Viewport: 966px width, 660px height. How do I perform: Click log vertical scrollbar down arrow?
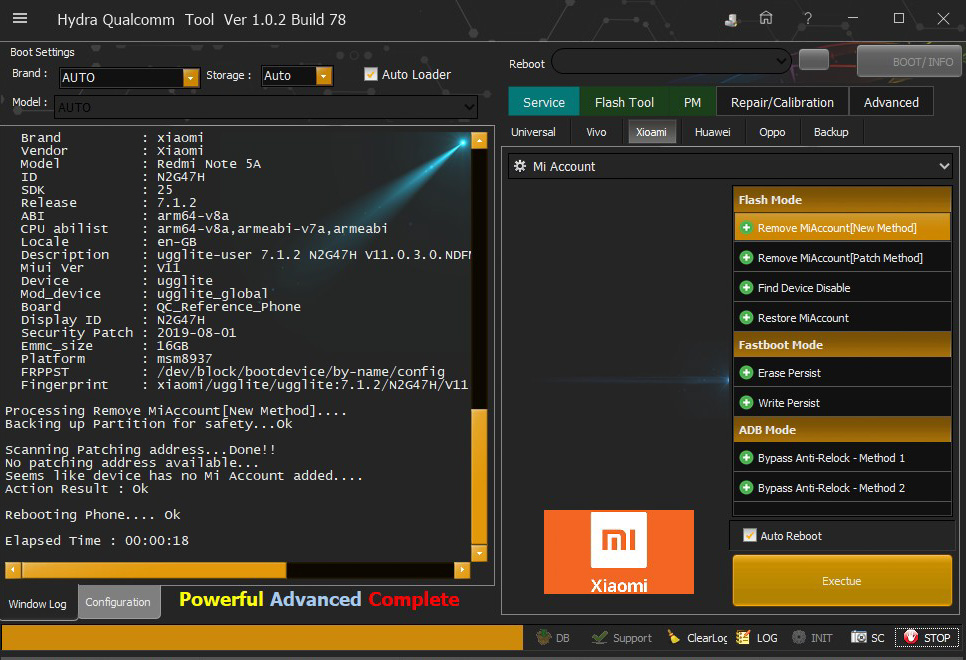click(479, 553)
